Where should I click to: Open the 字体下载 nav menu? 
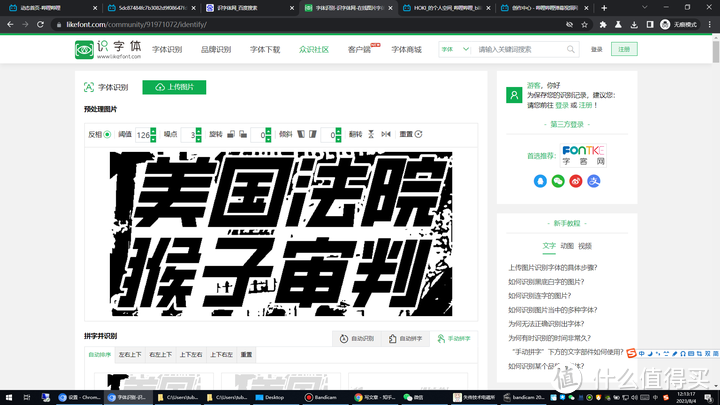click(x=265, y=50)
